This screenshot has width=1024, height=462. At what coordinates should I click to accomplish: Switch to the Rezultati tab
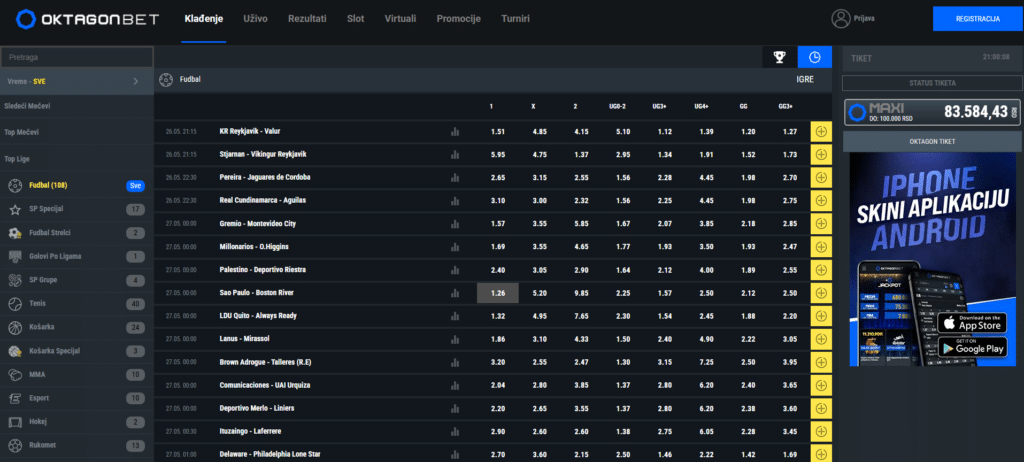pos(307,19)
